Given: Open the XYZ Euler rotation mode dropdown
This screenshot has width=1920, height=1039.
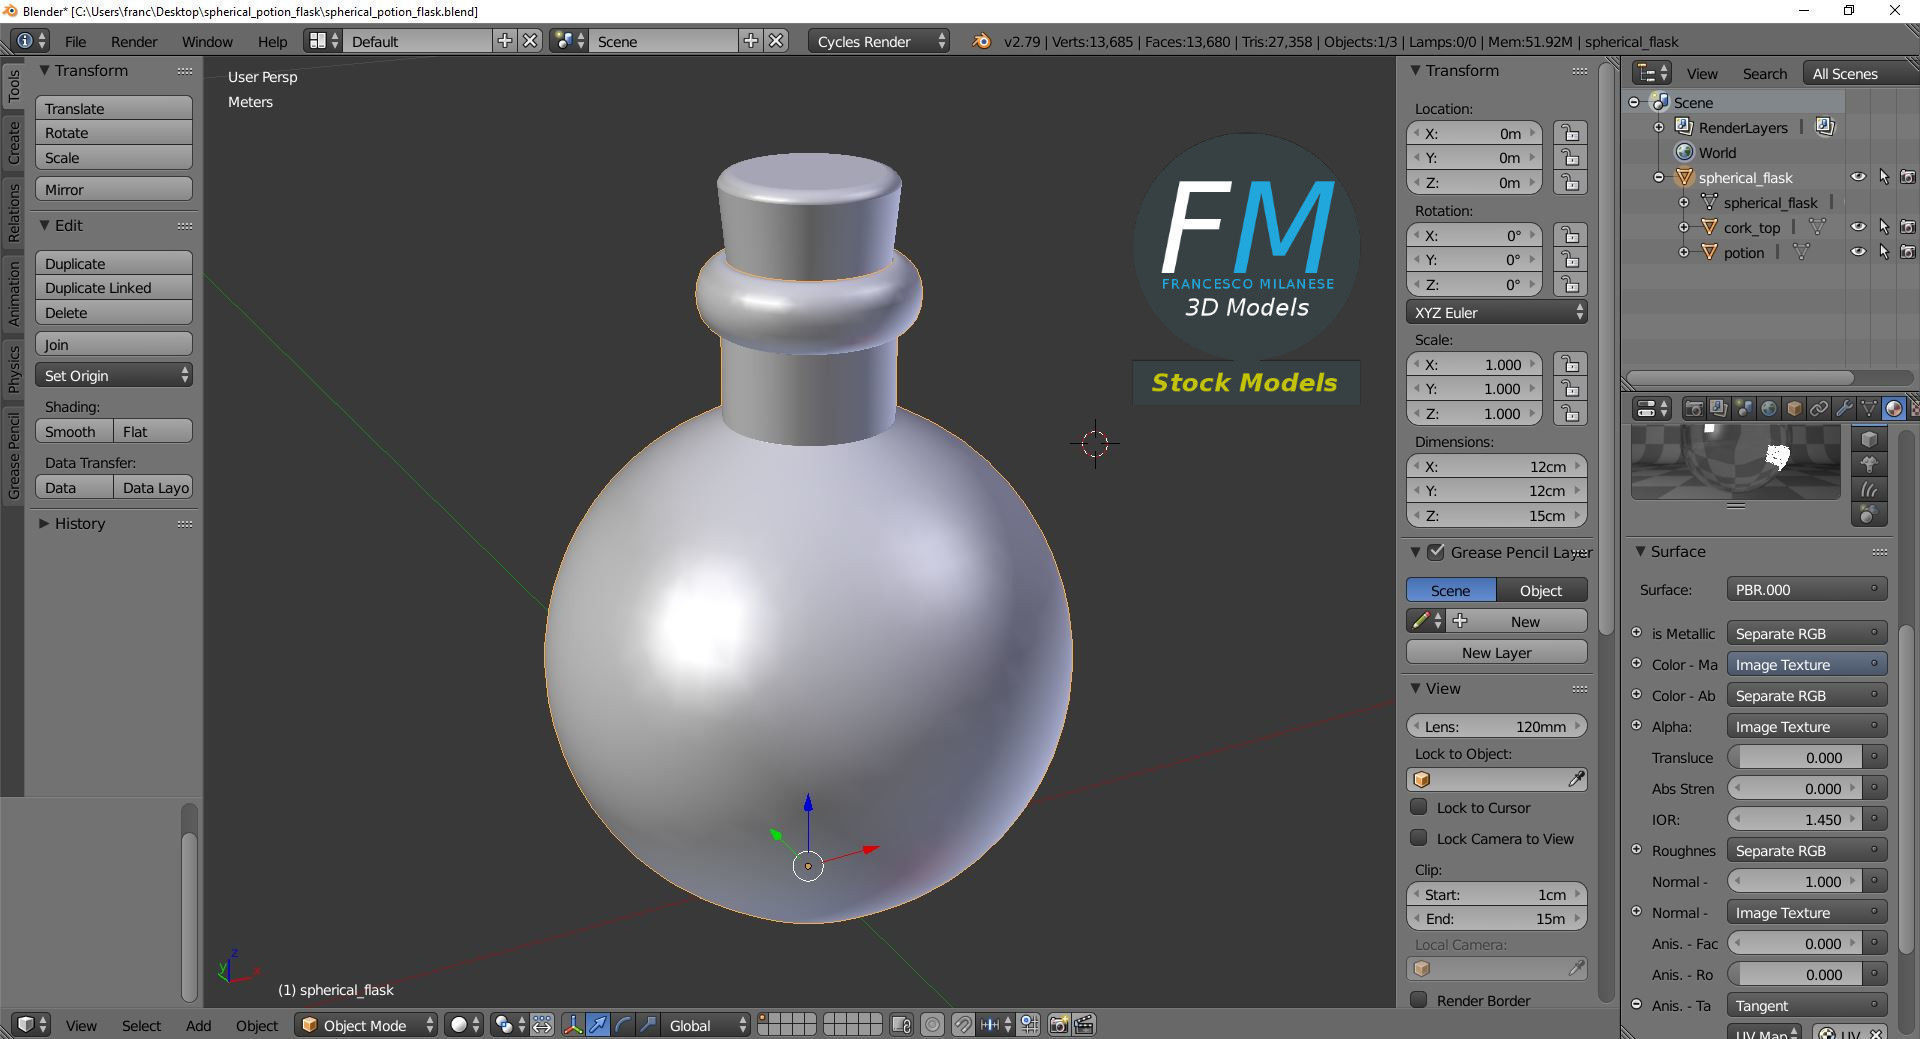Looking at the screenshot, I should pos(1496,313).
